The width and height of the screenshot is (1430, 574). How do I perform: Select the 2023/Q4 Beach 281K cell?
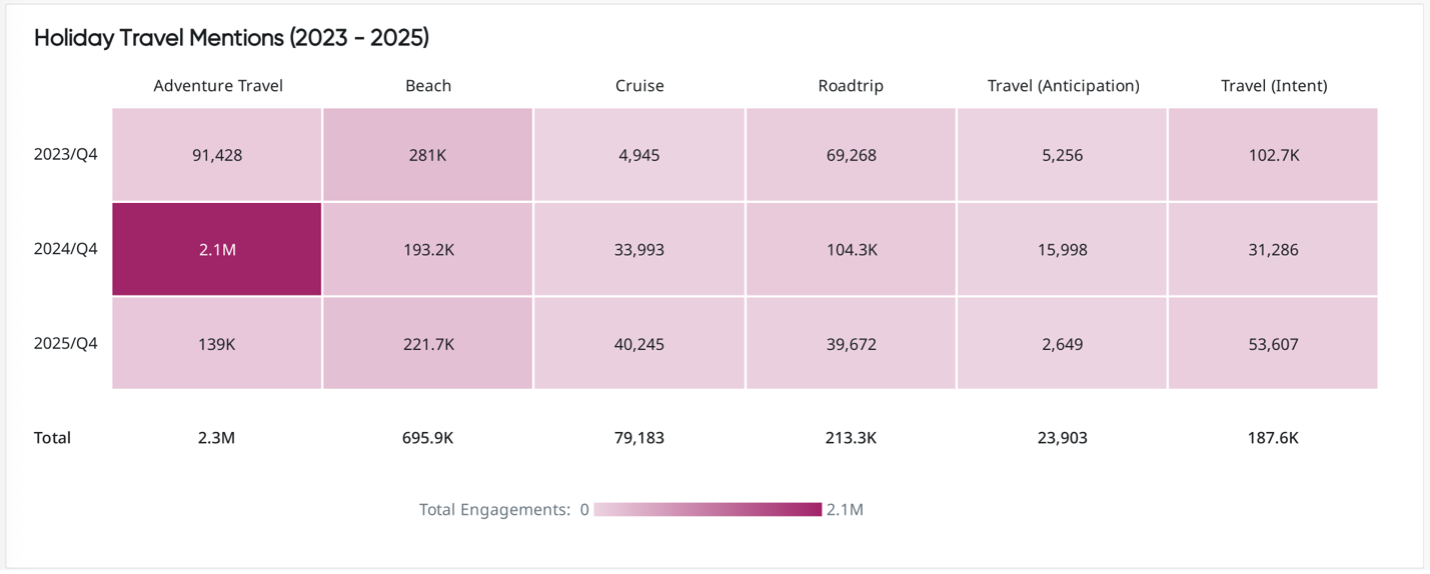coord(428,155)
